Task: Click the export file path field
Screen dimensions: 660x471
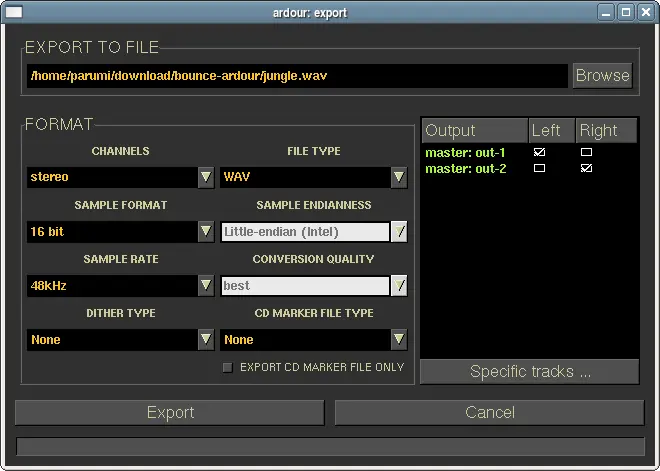Action: (297, 76)
